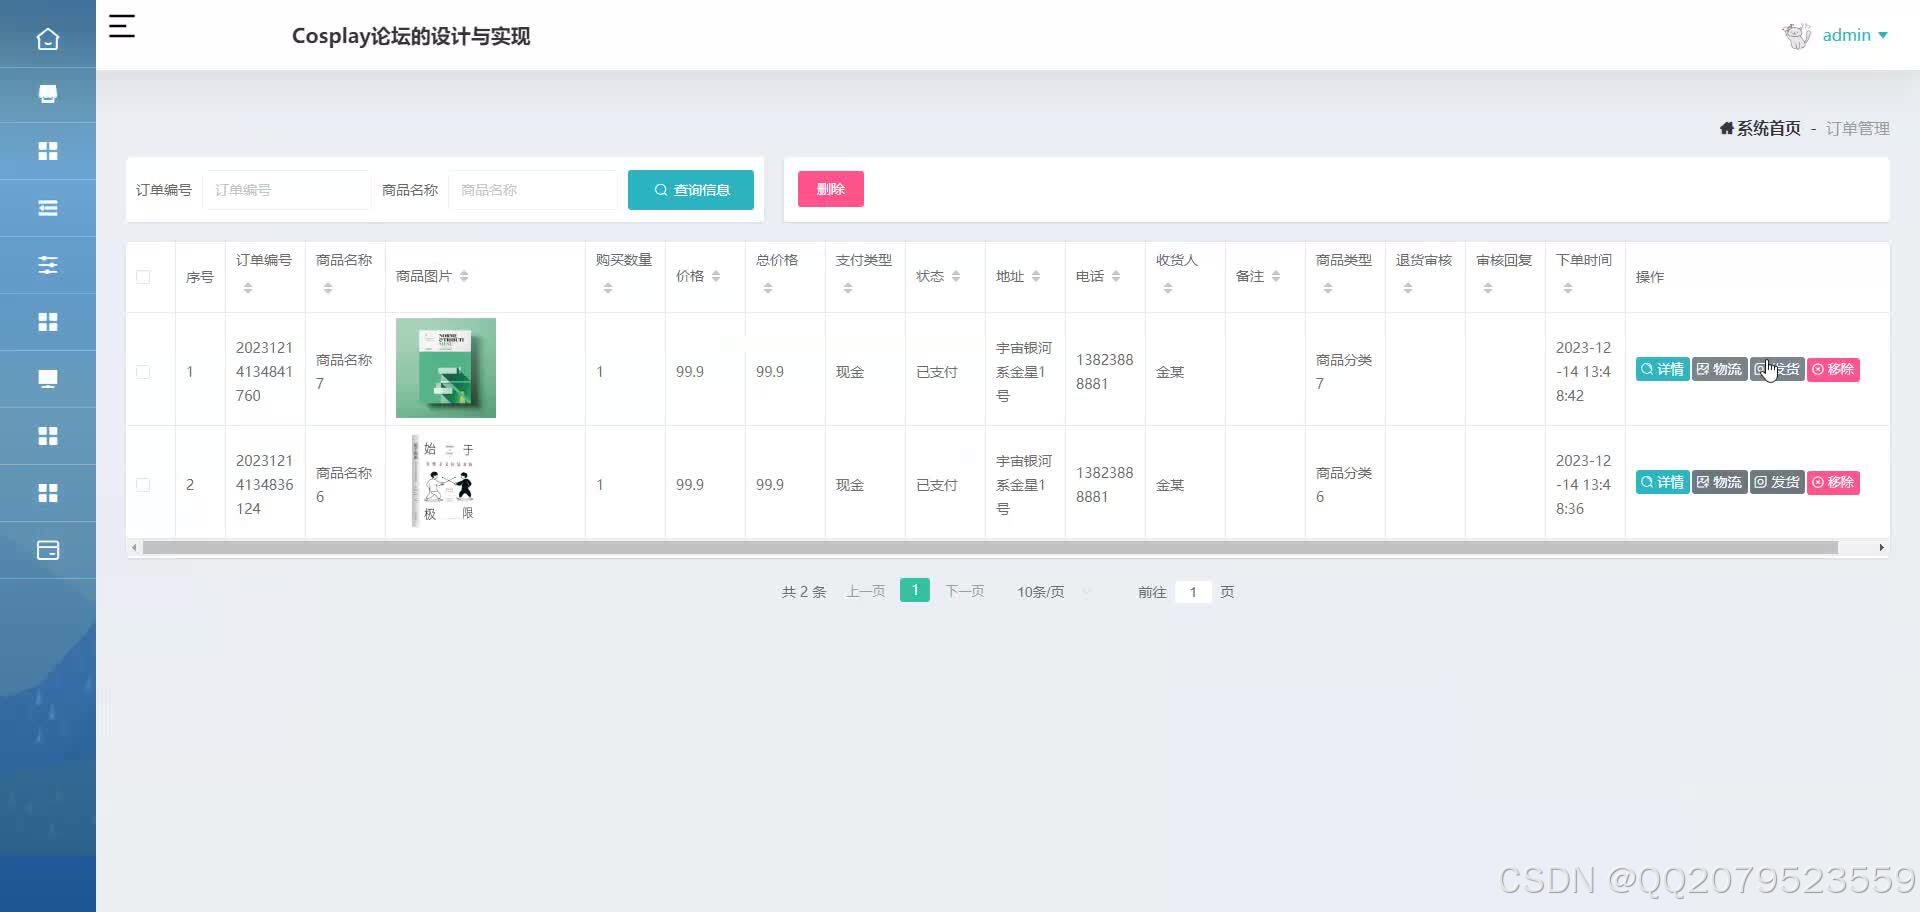Click the grid icon just above the card icon
The height and width of the screenshot is (912, 1920).
47,493
